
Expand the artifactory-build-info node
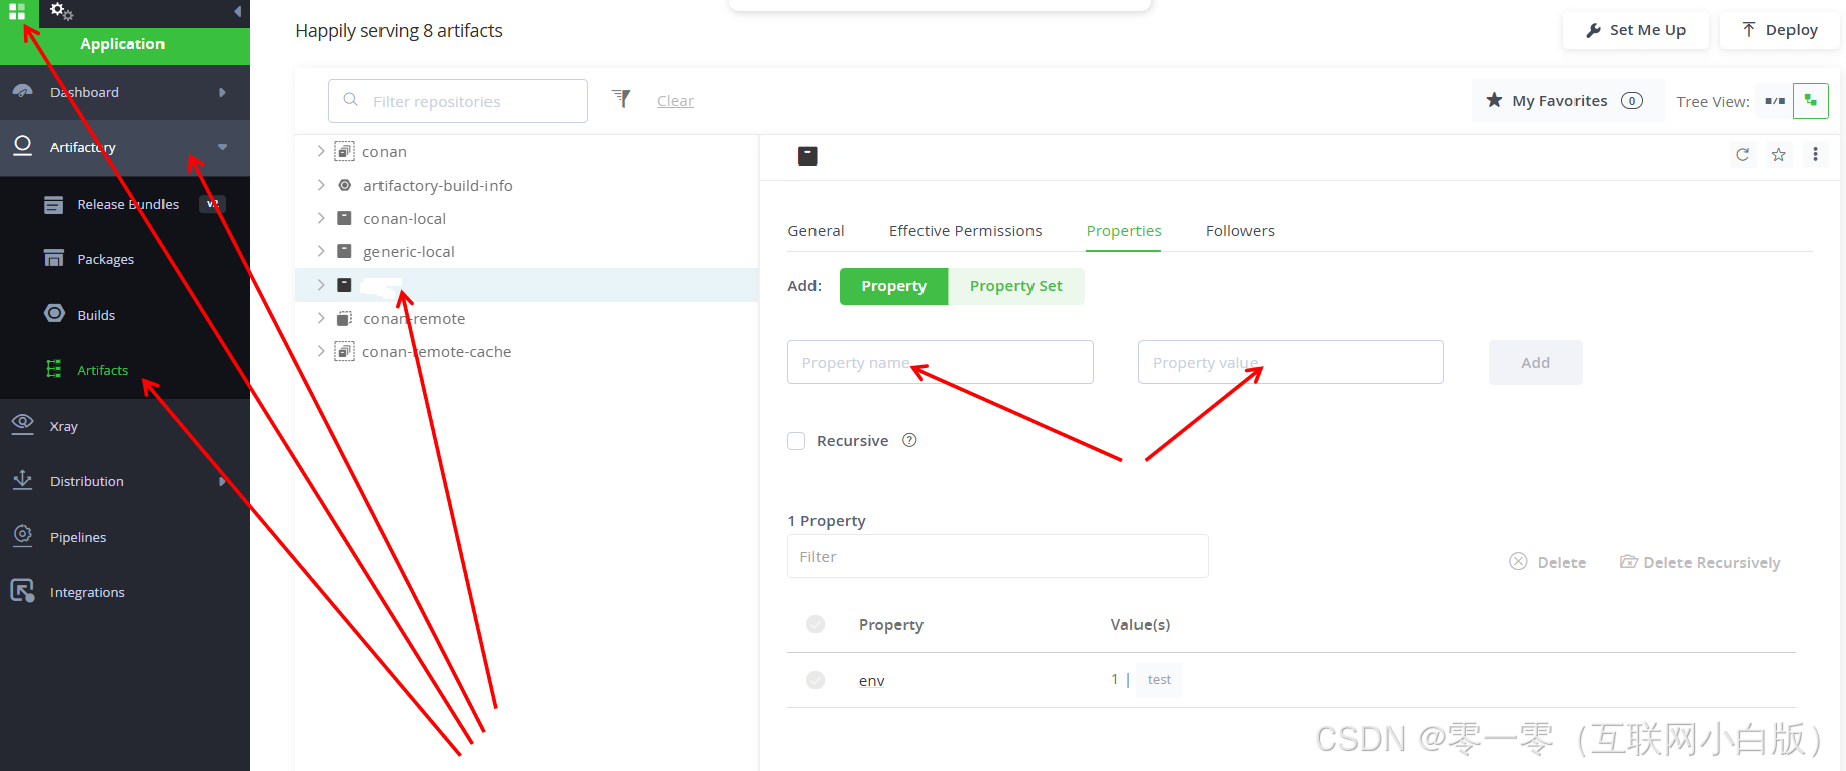pos(321,185)
